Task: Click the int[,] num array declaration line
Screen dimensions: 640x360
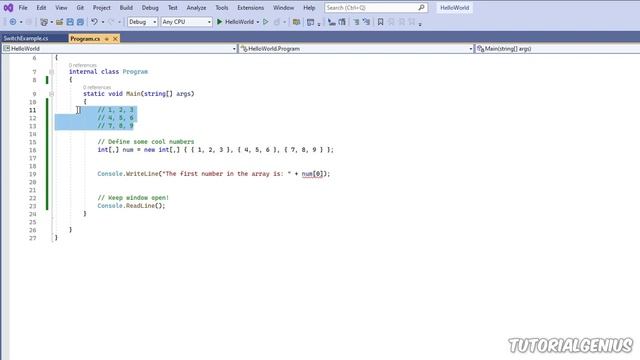Action: (x=216, y=150)
